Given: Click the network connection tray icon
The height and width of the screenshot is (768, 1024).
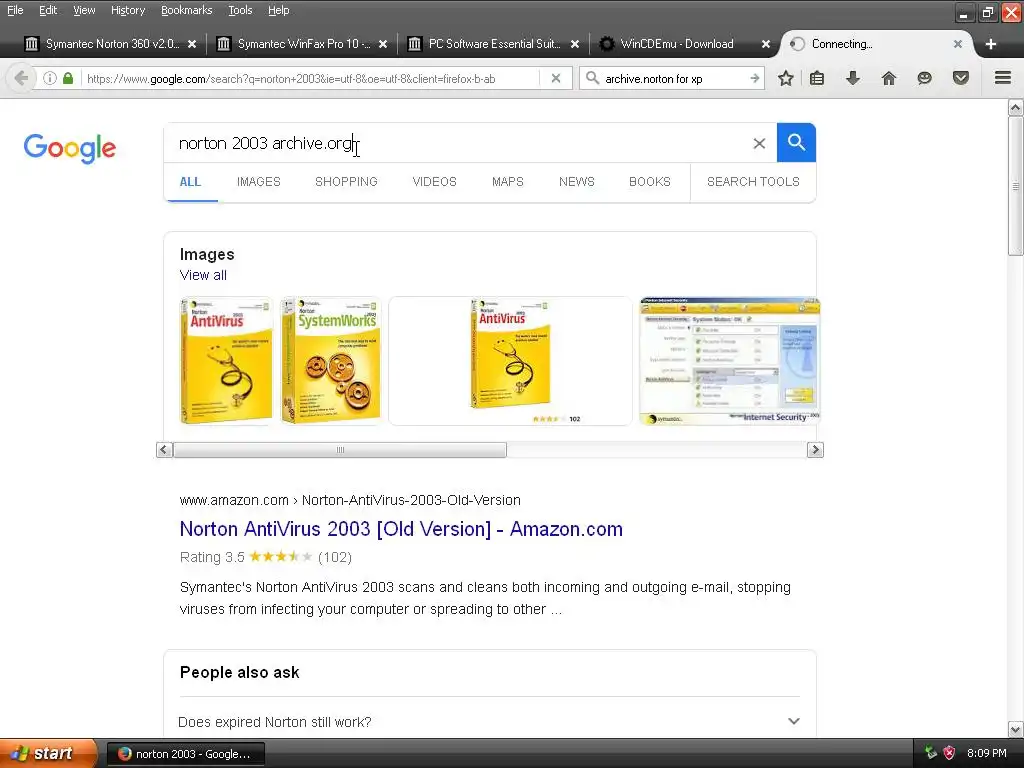Looking at the screenshot, I should [931, 753].
